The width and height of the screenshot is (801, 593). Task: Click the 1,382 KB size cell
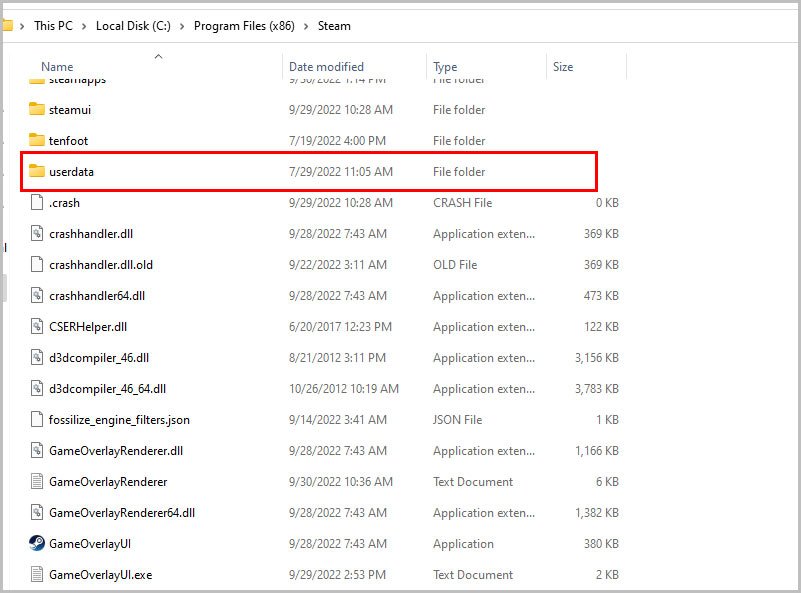(597, 513)
